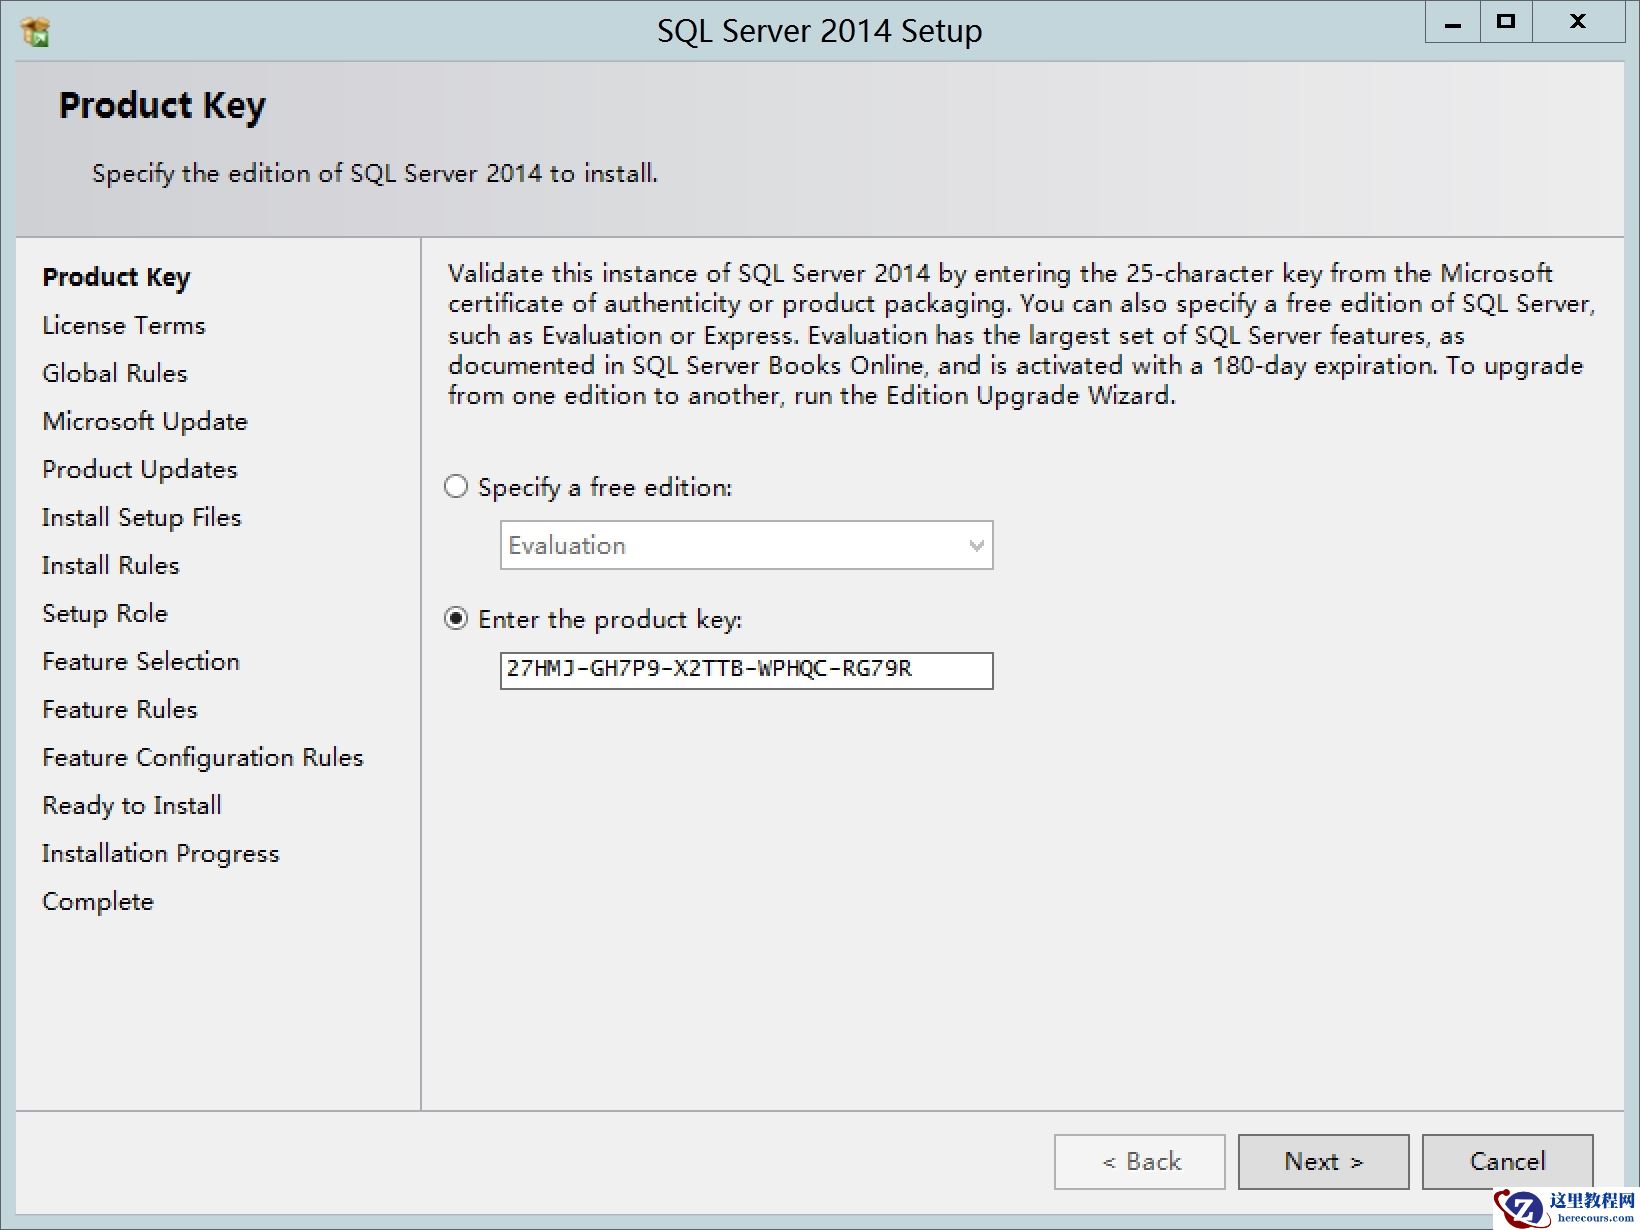Click the product key input field
The width and height of the screenshot is (1640, 1230).
746,670
